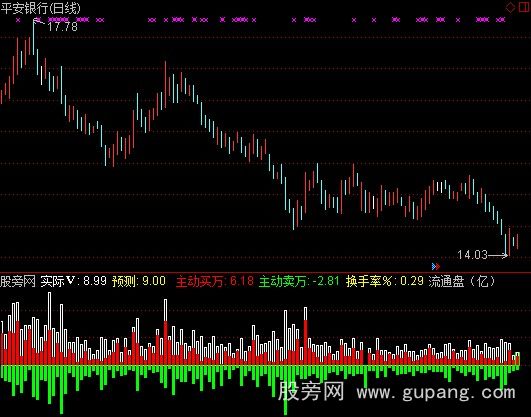Click the 流通盘（亿） label
This screenshot has height=417, width=531.
(x=462, y=281)
